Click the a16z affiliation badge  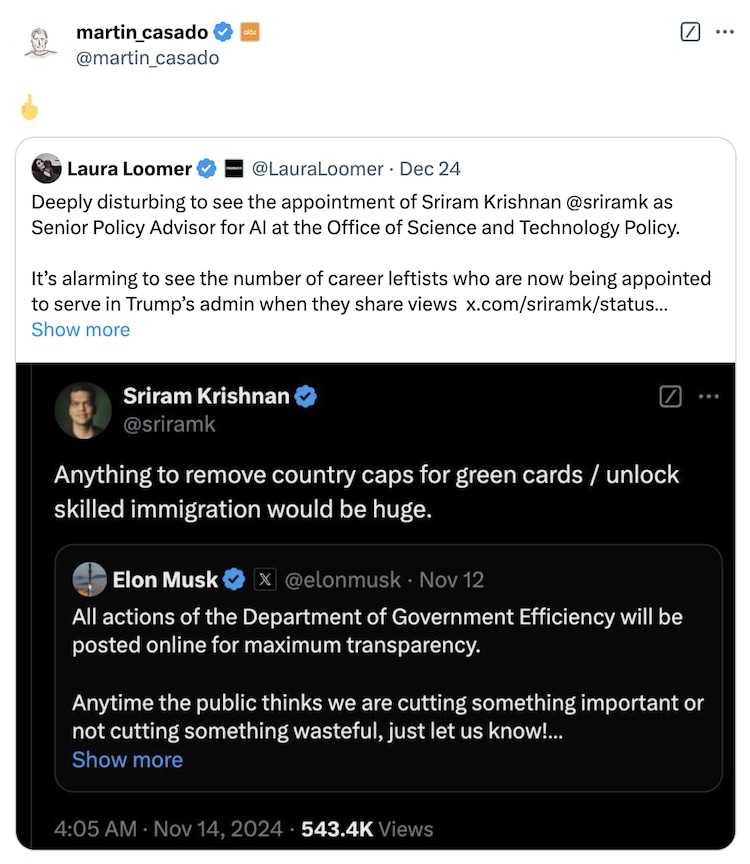pos(250,32)
